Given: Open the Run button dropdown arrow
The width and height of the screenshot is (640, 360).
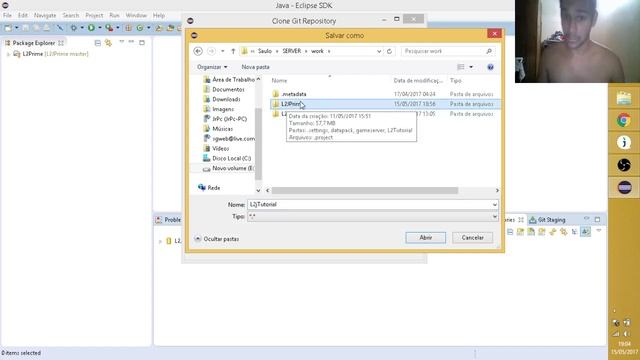Looking at the screenshot, I should pyautogui.click(x=99, y=28).
